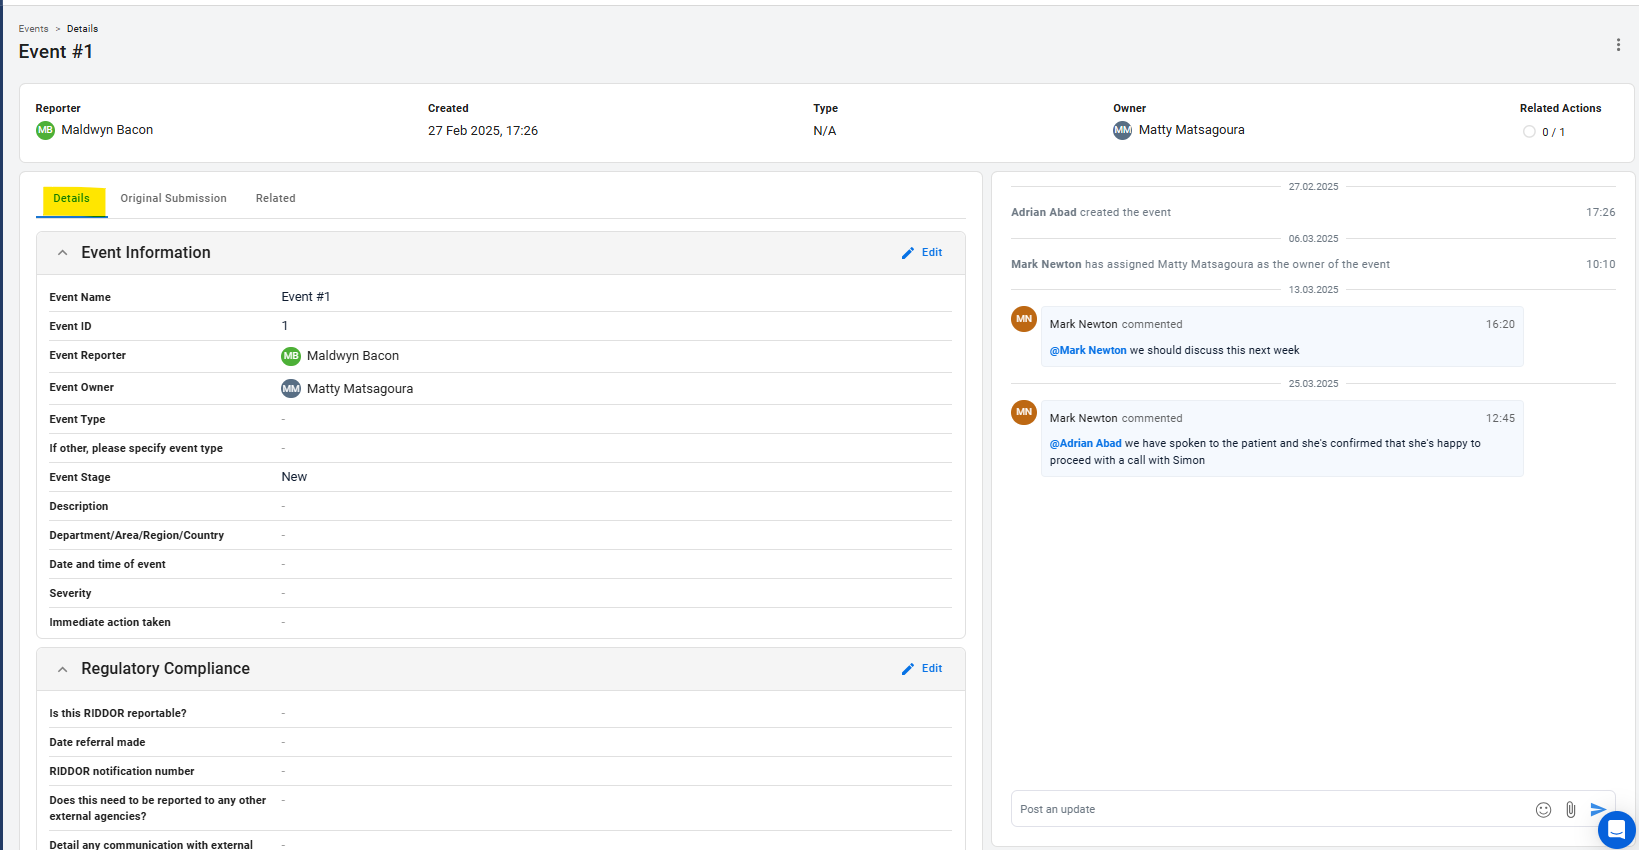
Task: Click the emoji picker icon
Action: click(1543, 810)
